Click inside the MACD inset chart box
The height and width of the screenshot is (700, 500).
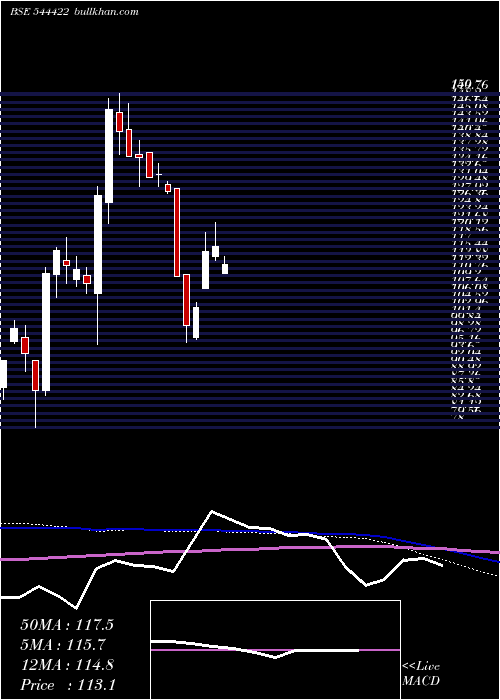275,650
